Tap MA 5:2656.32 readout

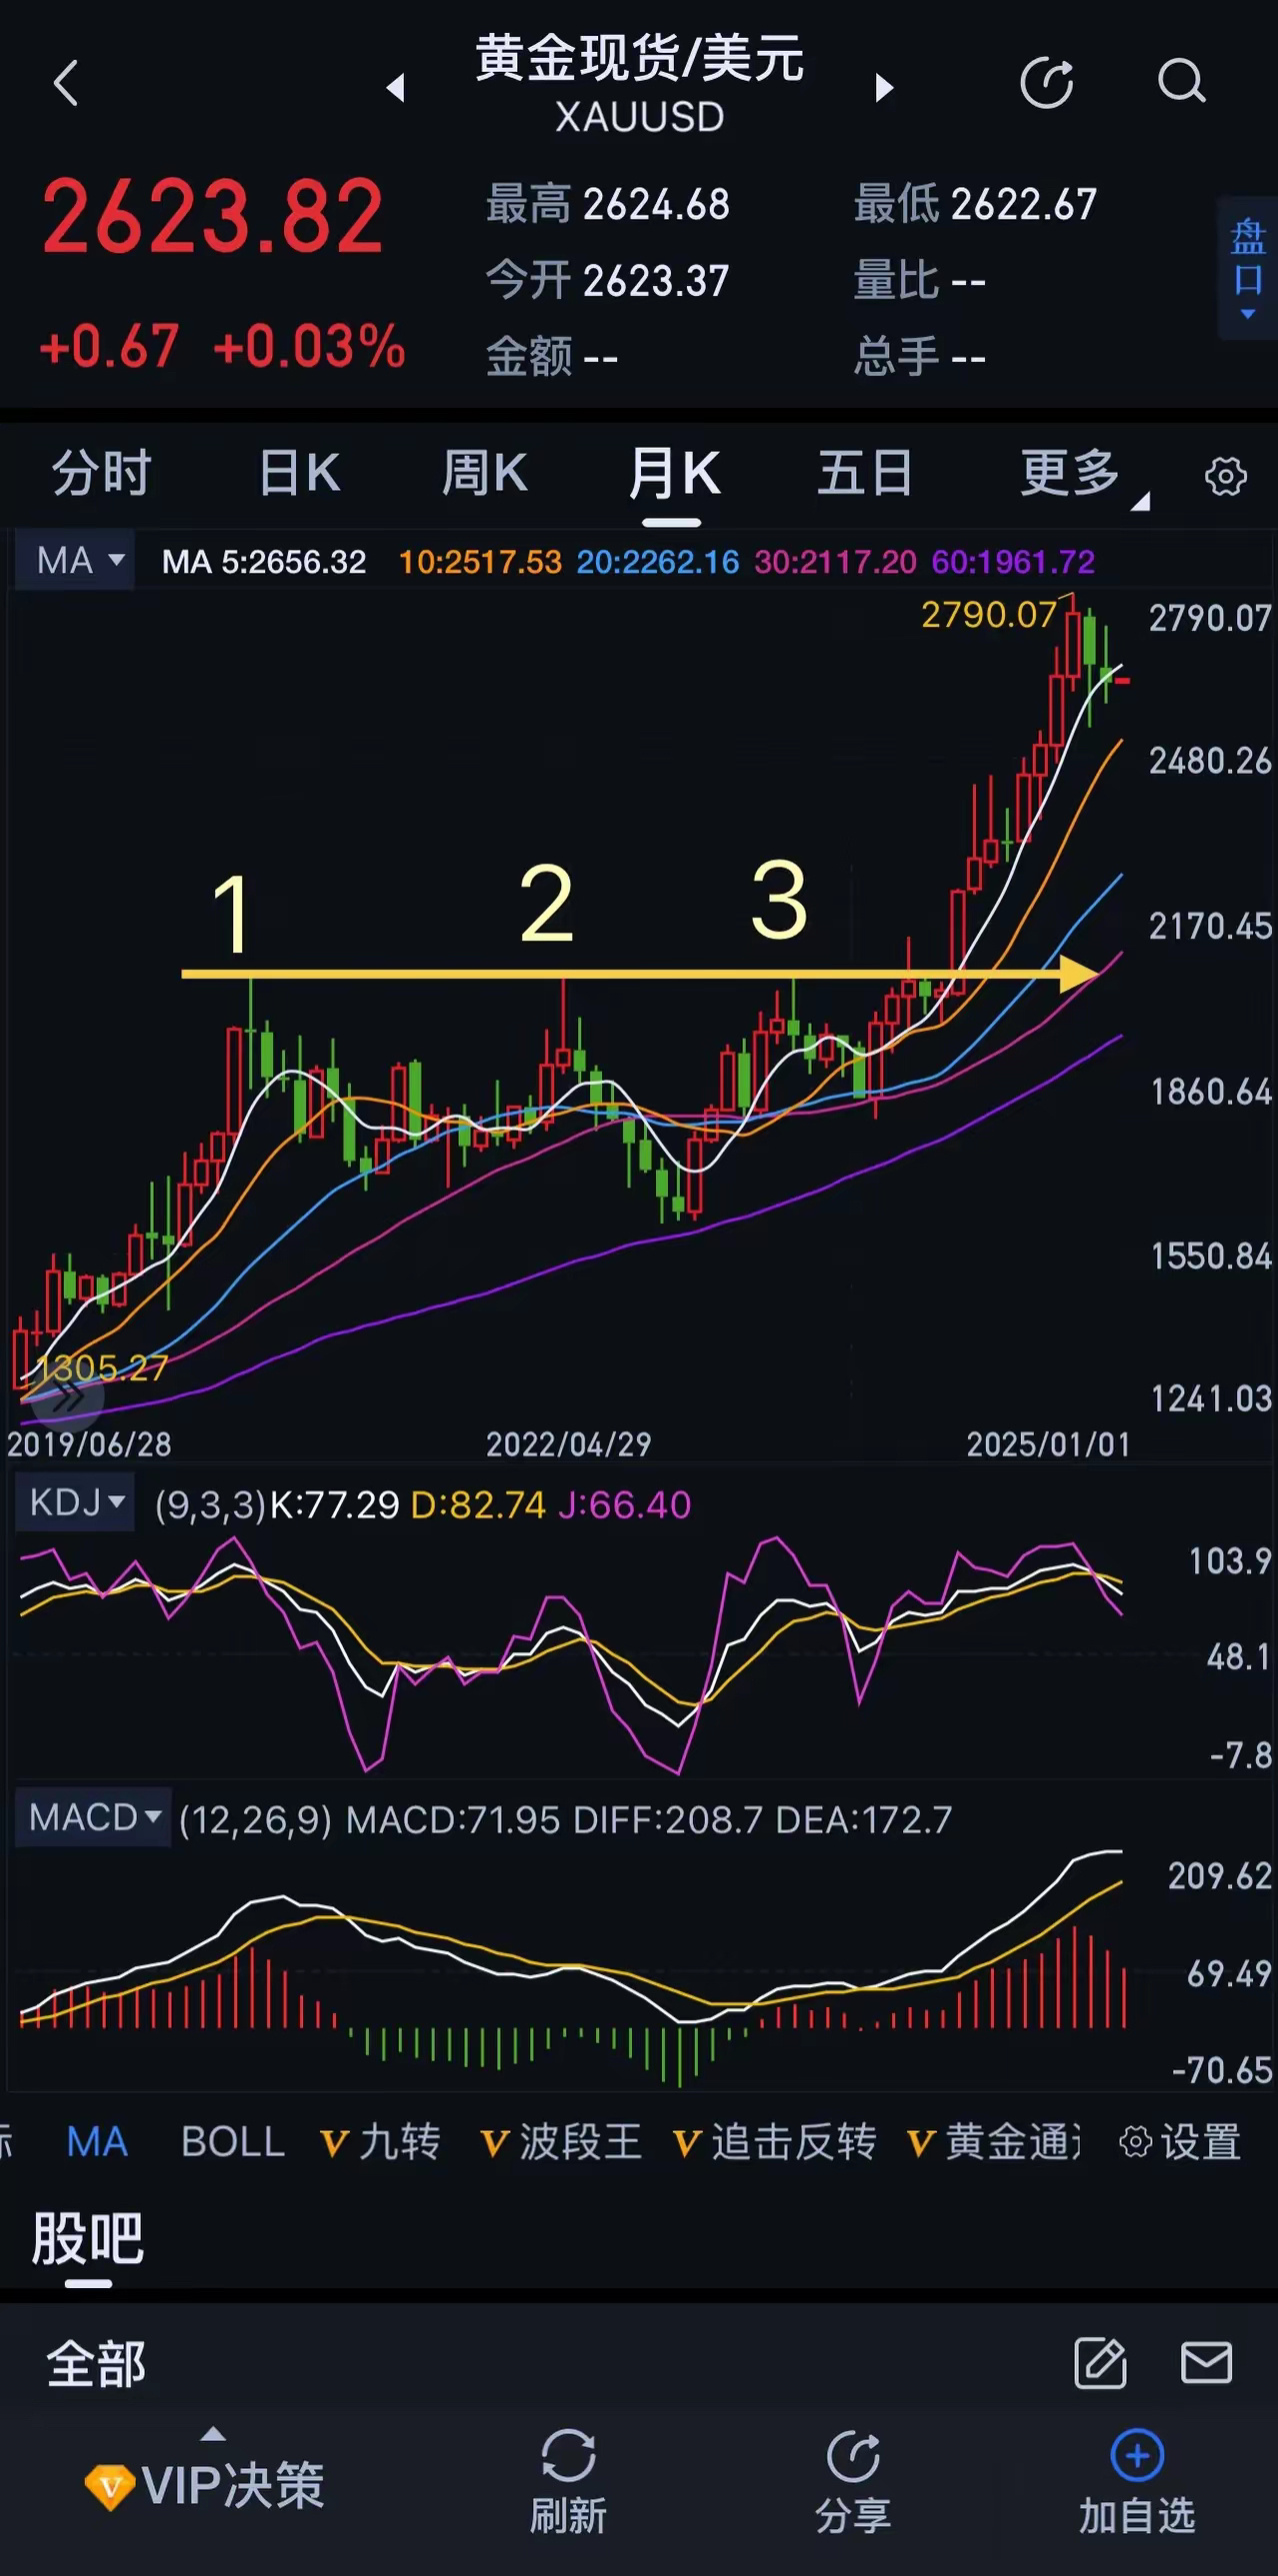(x=264, y=562)
